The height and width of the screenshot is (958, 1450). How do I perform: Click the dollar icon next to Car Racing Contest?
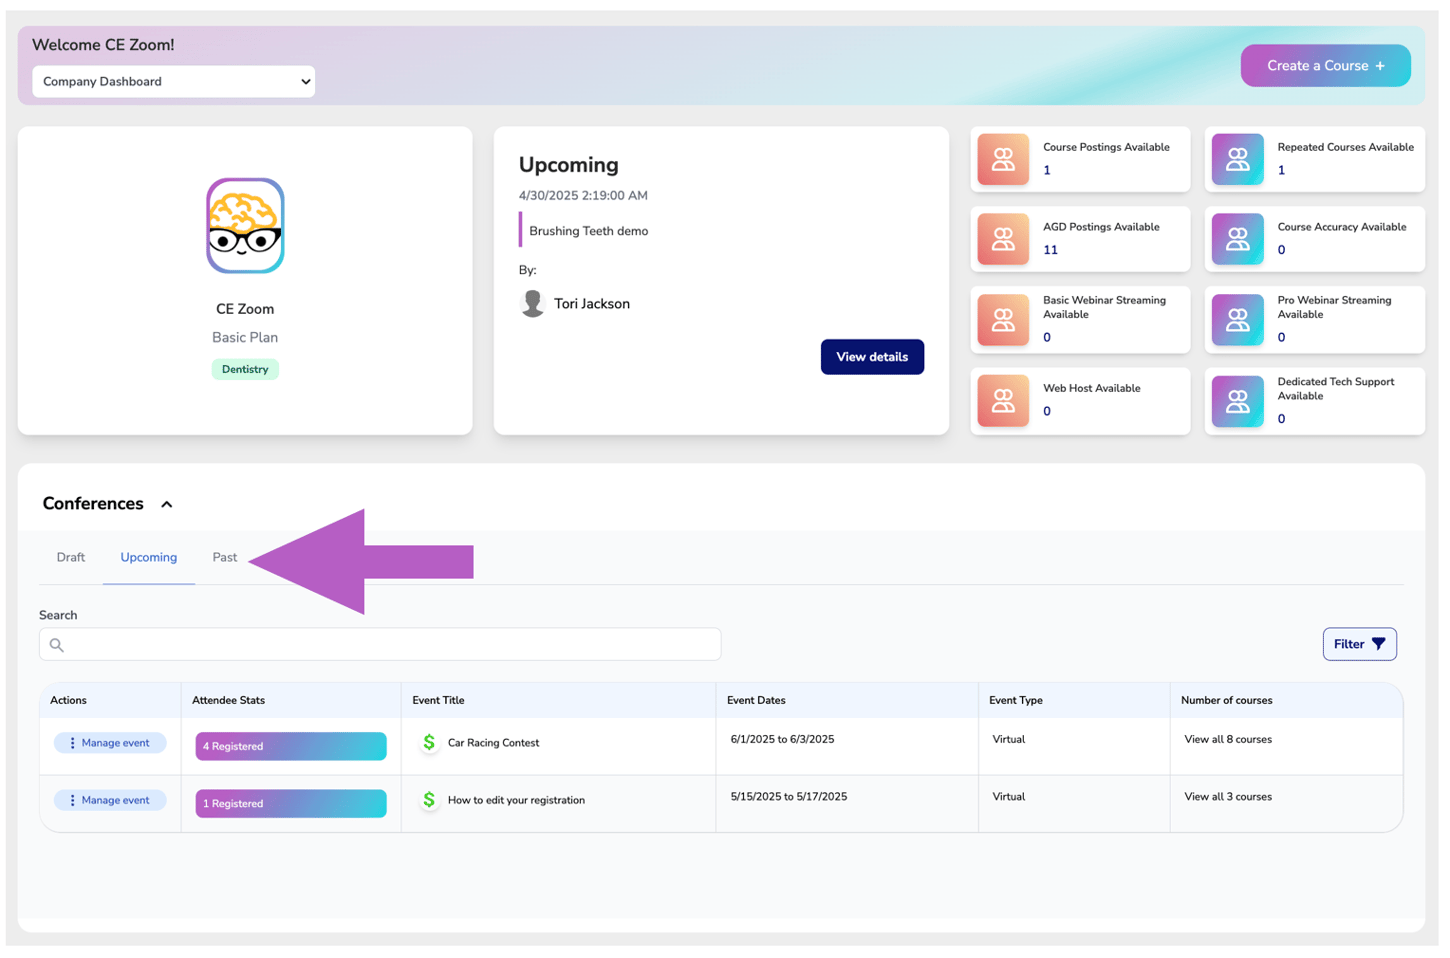(x=429, y=743)
